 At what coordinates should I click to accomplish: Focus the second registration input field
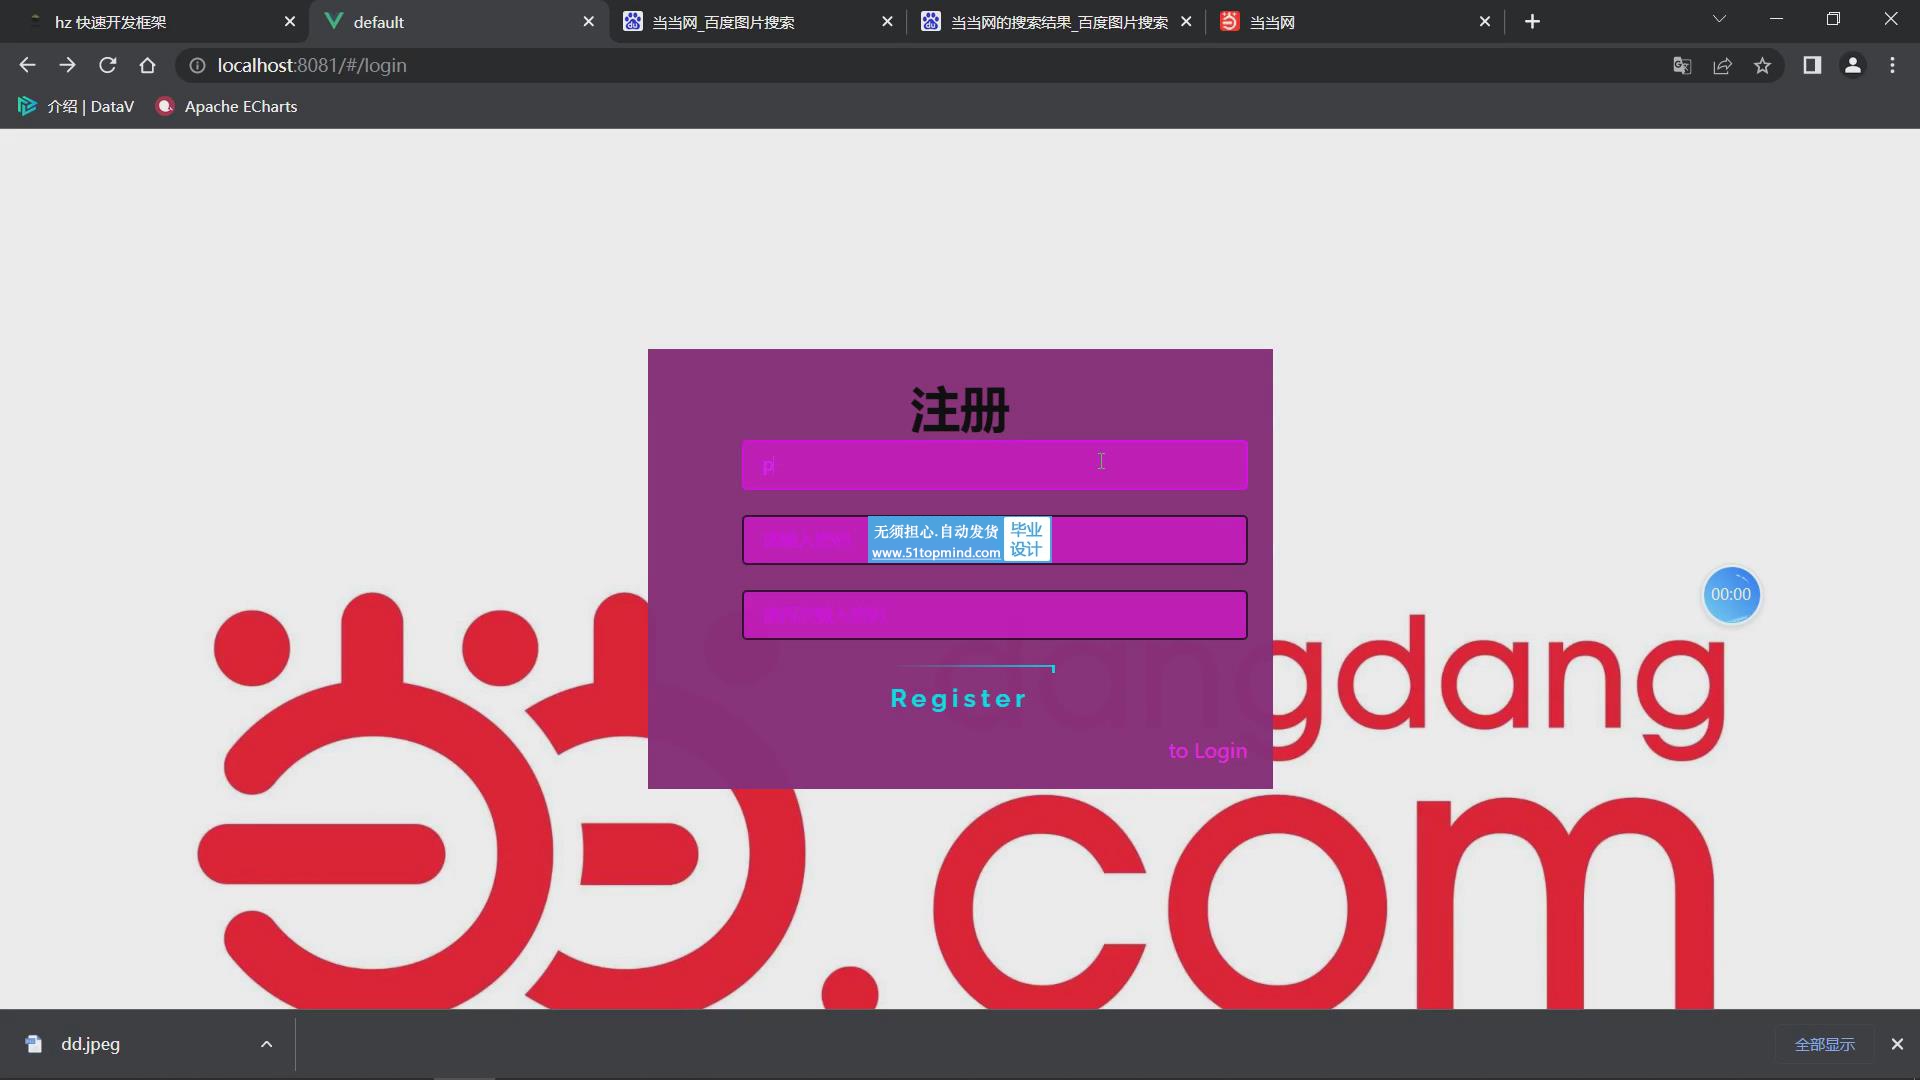pyautogui.click(x=995, y=540)
